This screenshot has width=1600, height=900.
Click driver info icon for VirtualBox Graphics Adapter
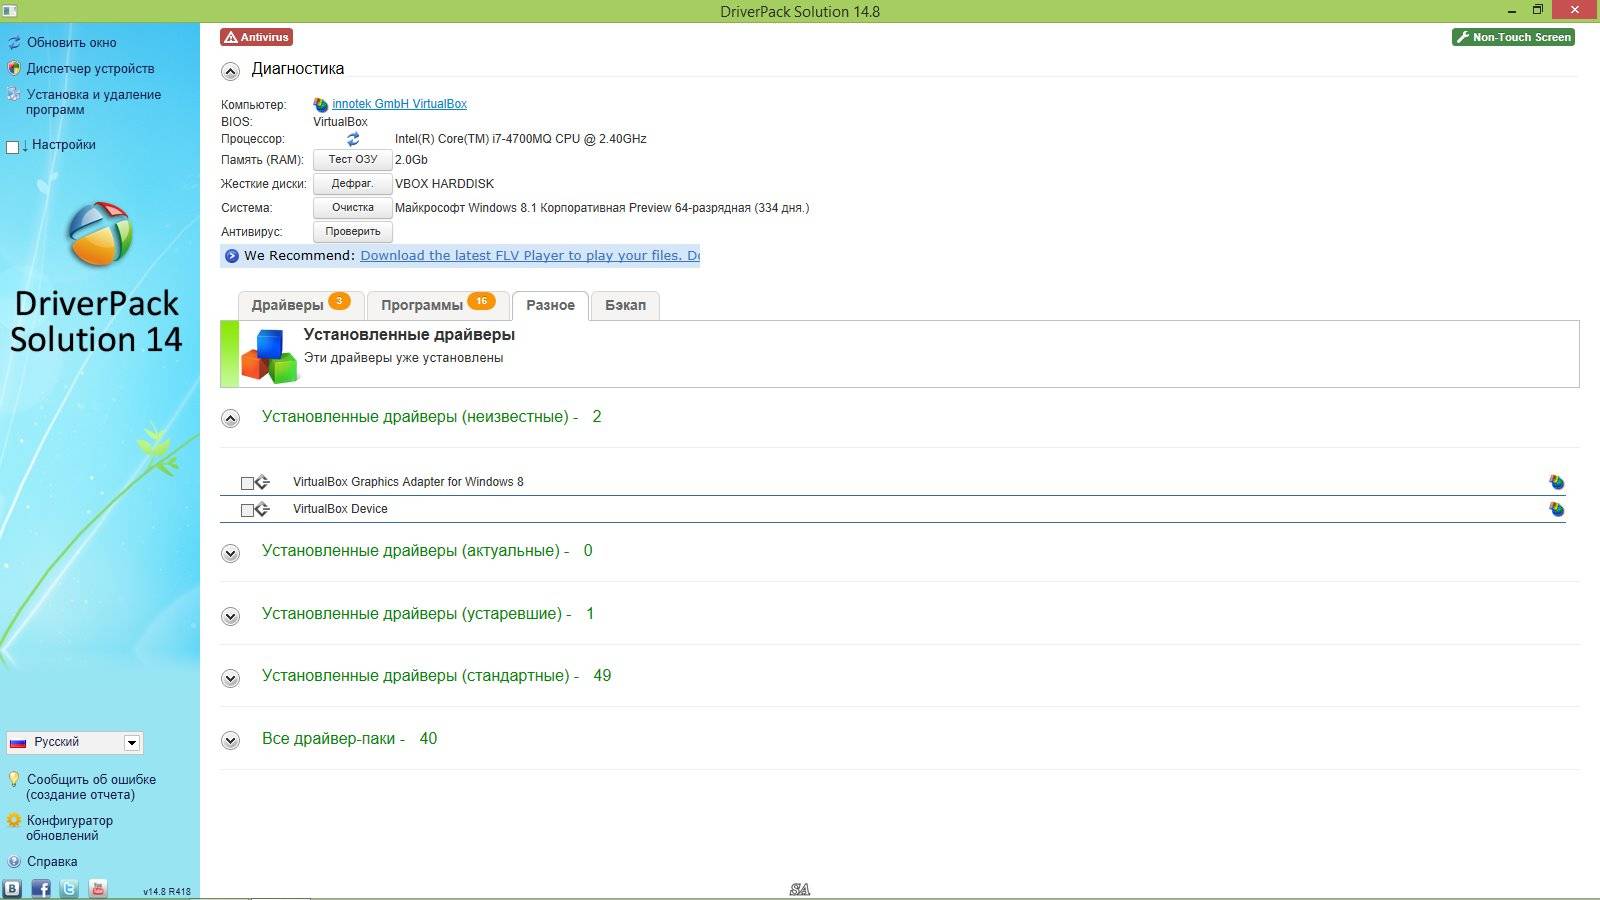pos(1557,482)
